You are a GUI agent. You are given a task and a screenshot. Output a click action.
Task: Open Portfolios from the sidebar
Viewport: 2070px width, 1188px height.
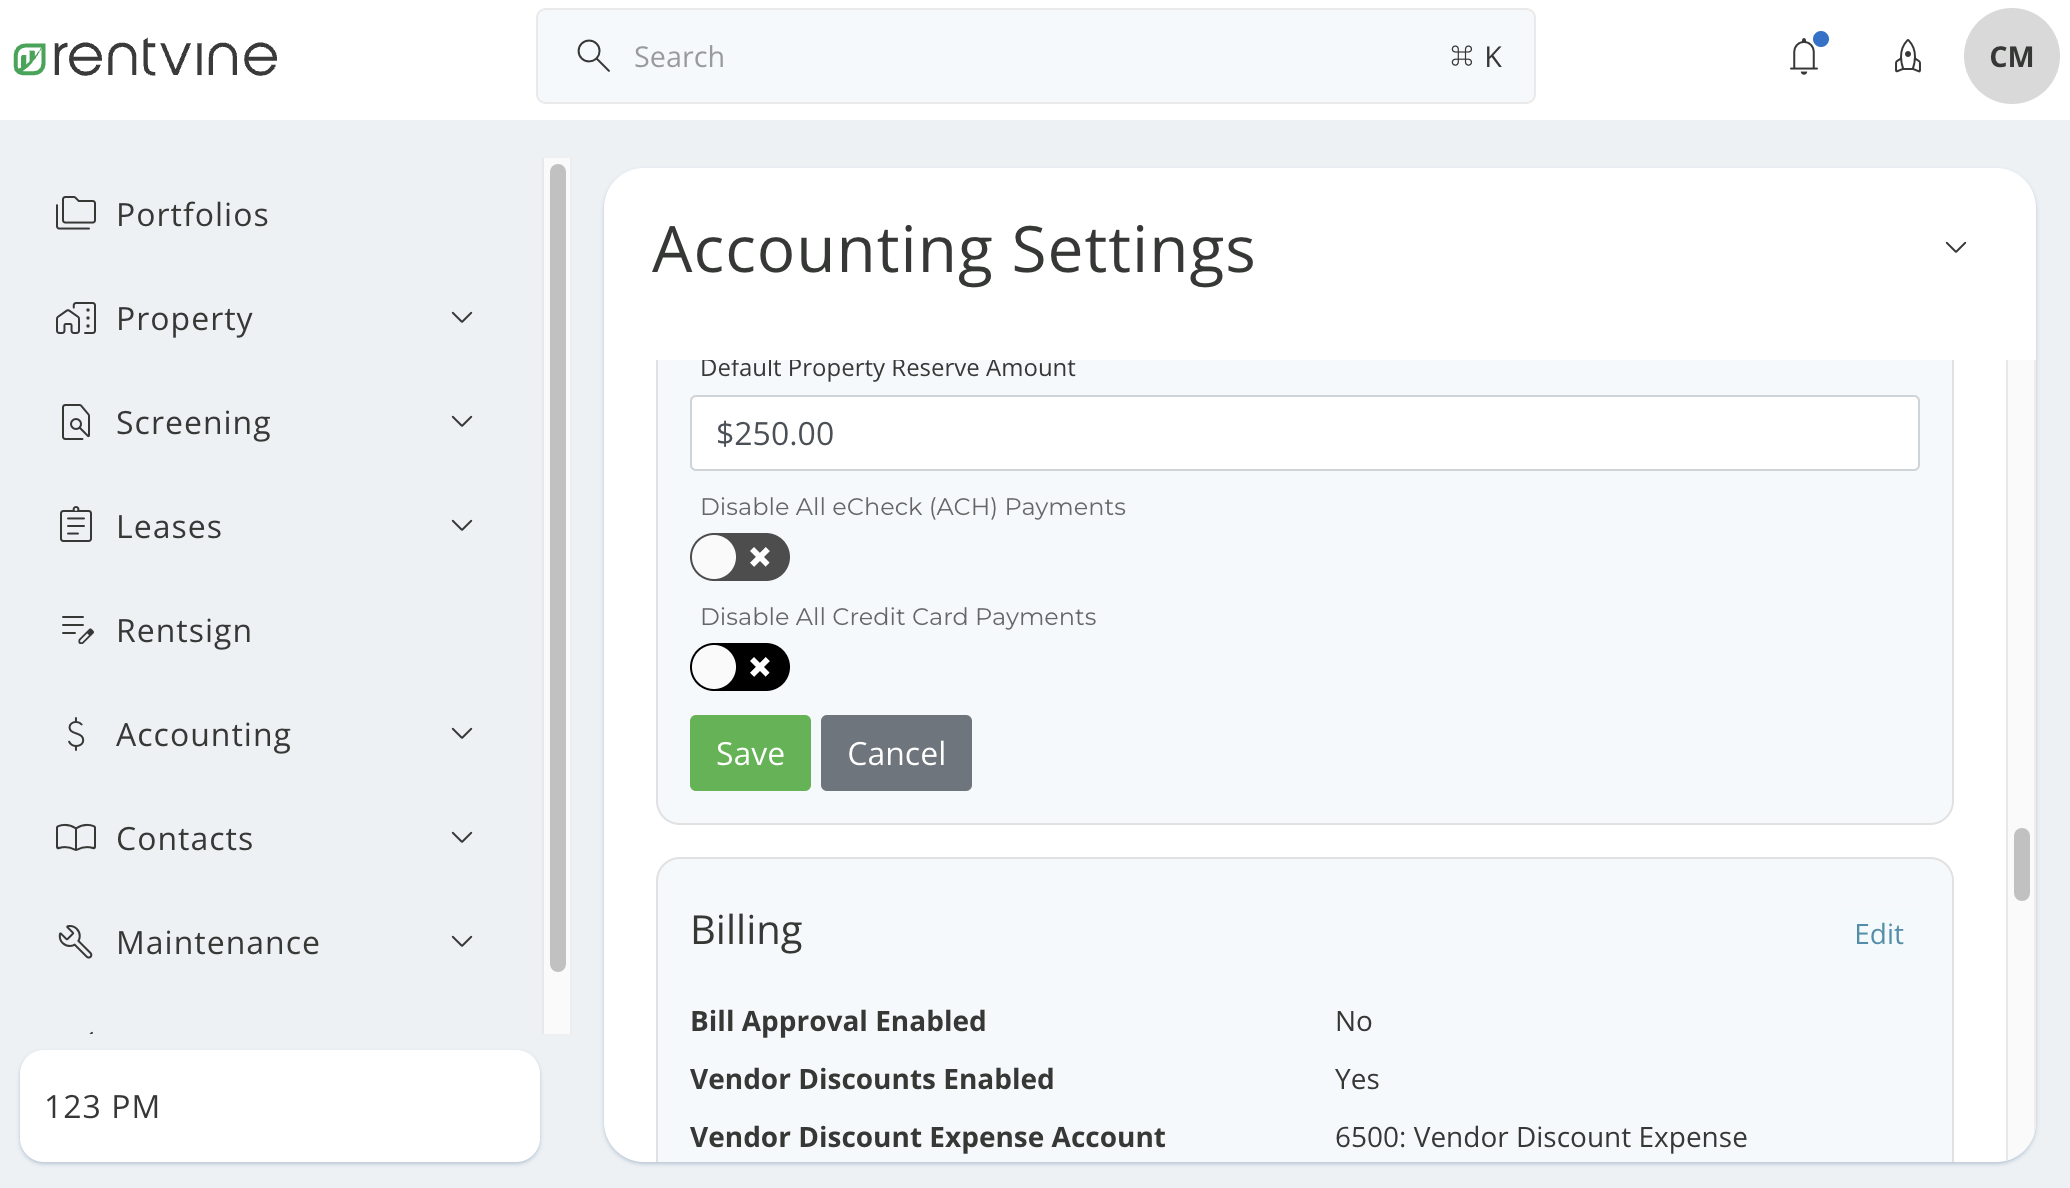192,214
